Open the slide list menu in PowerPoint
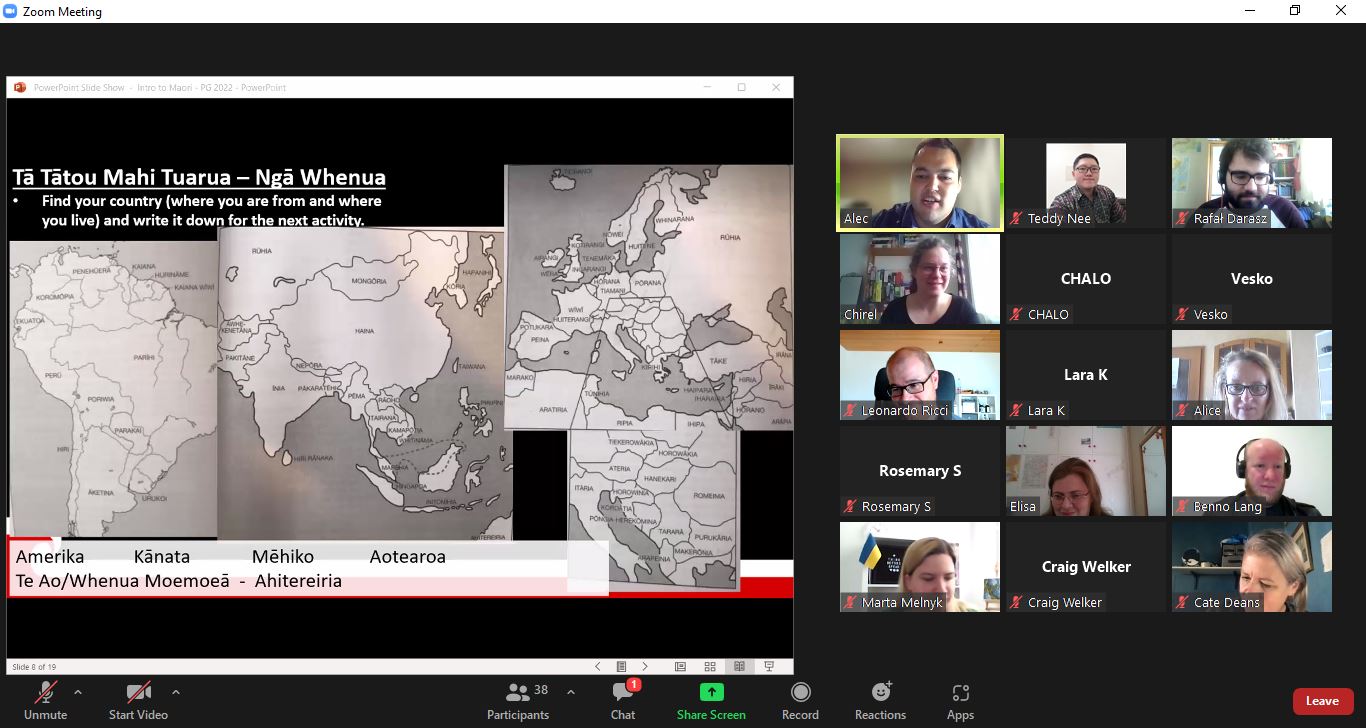Image resolution: width=1366 pixels, height=728 pixels. pyautogui.click(x=621, y=666)
